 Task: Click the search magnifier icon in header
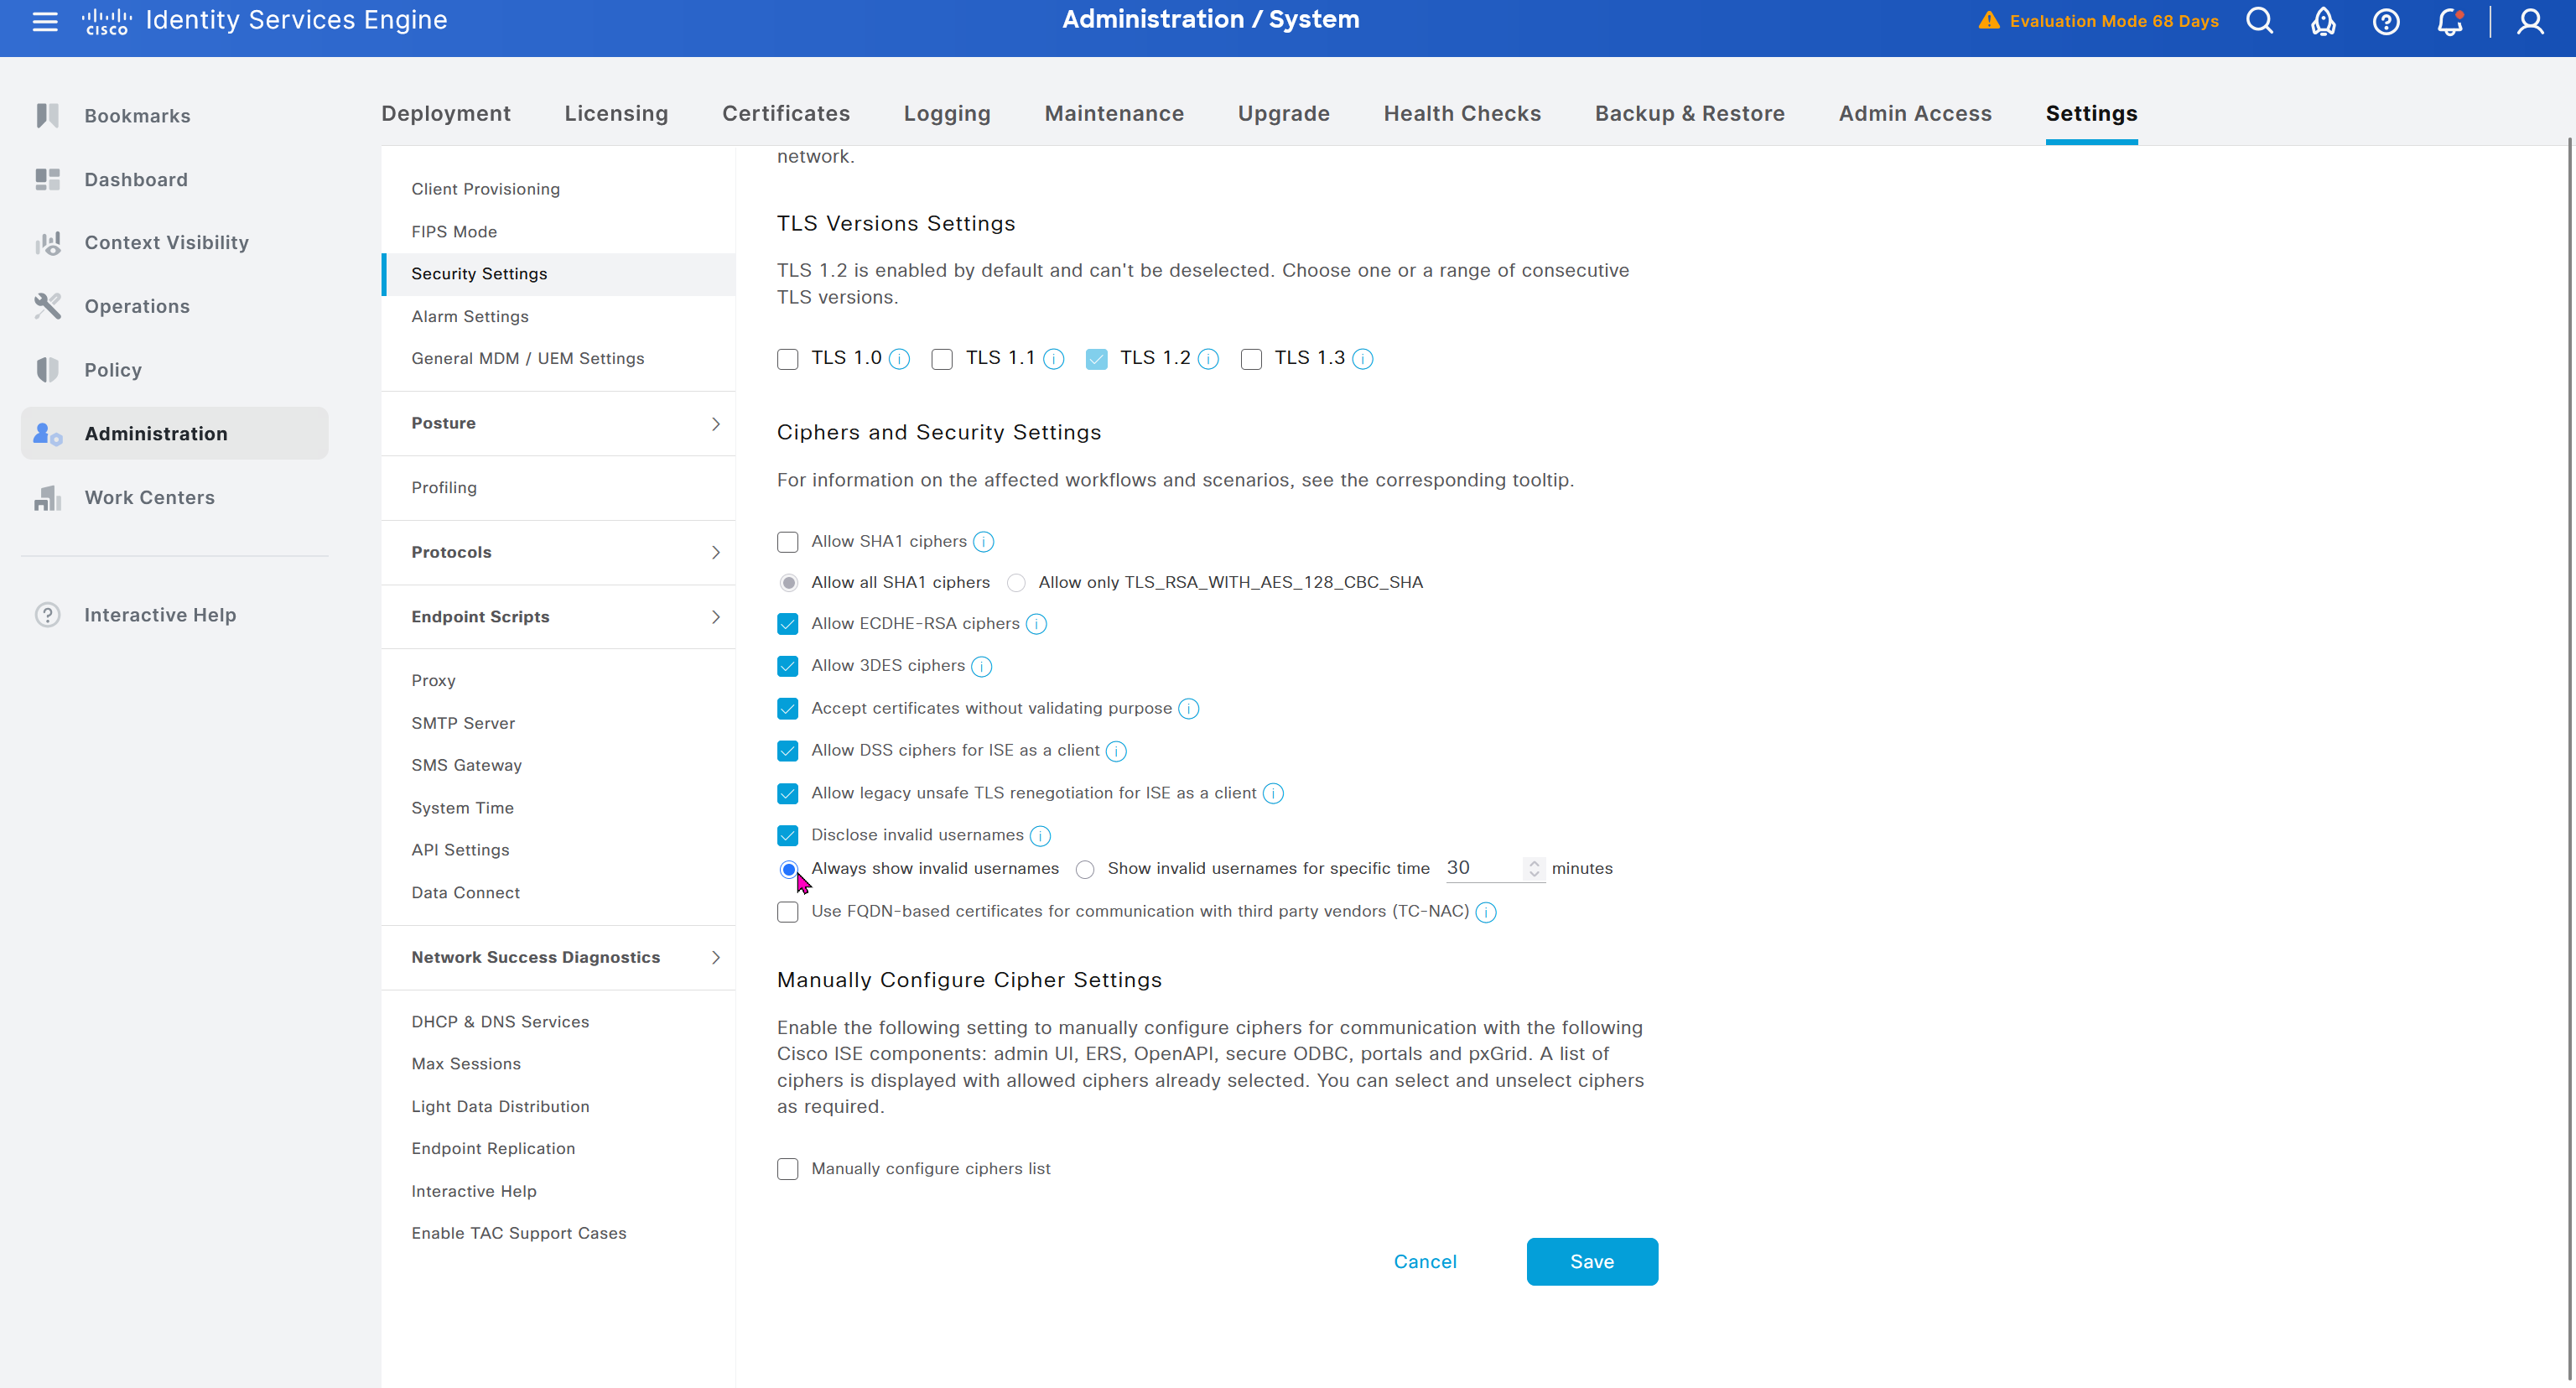click(2259, 21)
